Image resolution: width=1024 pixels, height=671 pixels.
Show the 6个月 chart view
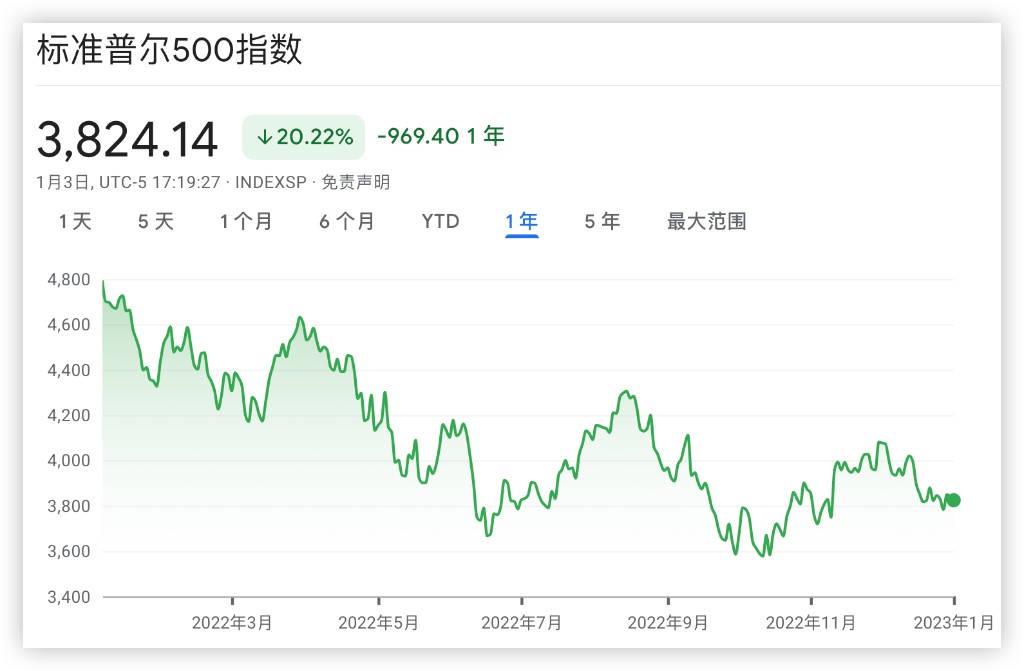click(347, 221)
